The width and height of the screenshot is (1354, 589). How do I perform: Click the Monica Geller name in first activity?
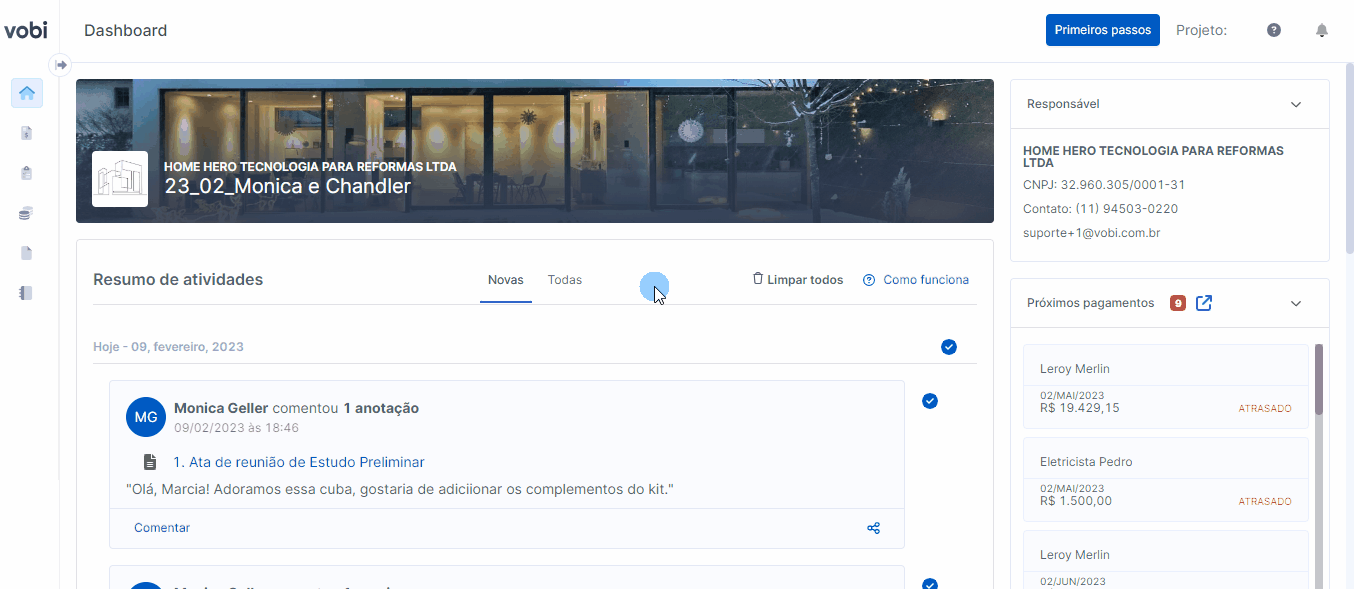221,408
